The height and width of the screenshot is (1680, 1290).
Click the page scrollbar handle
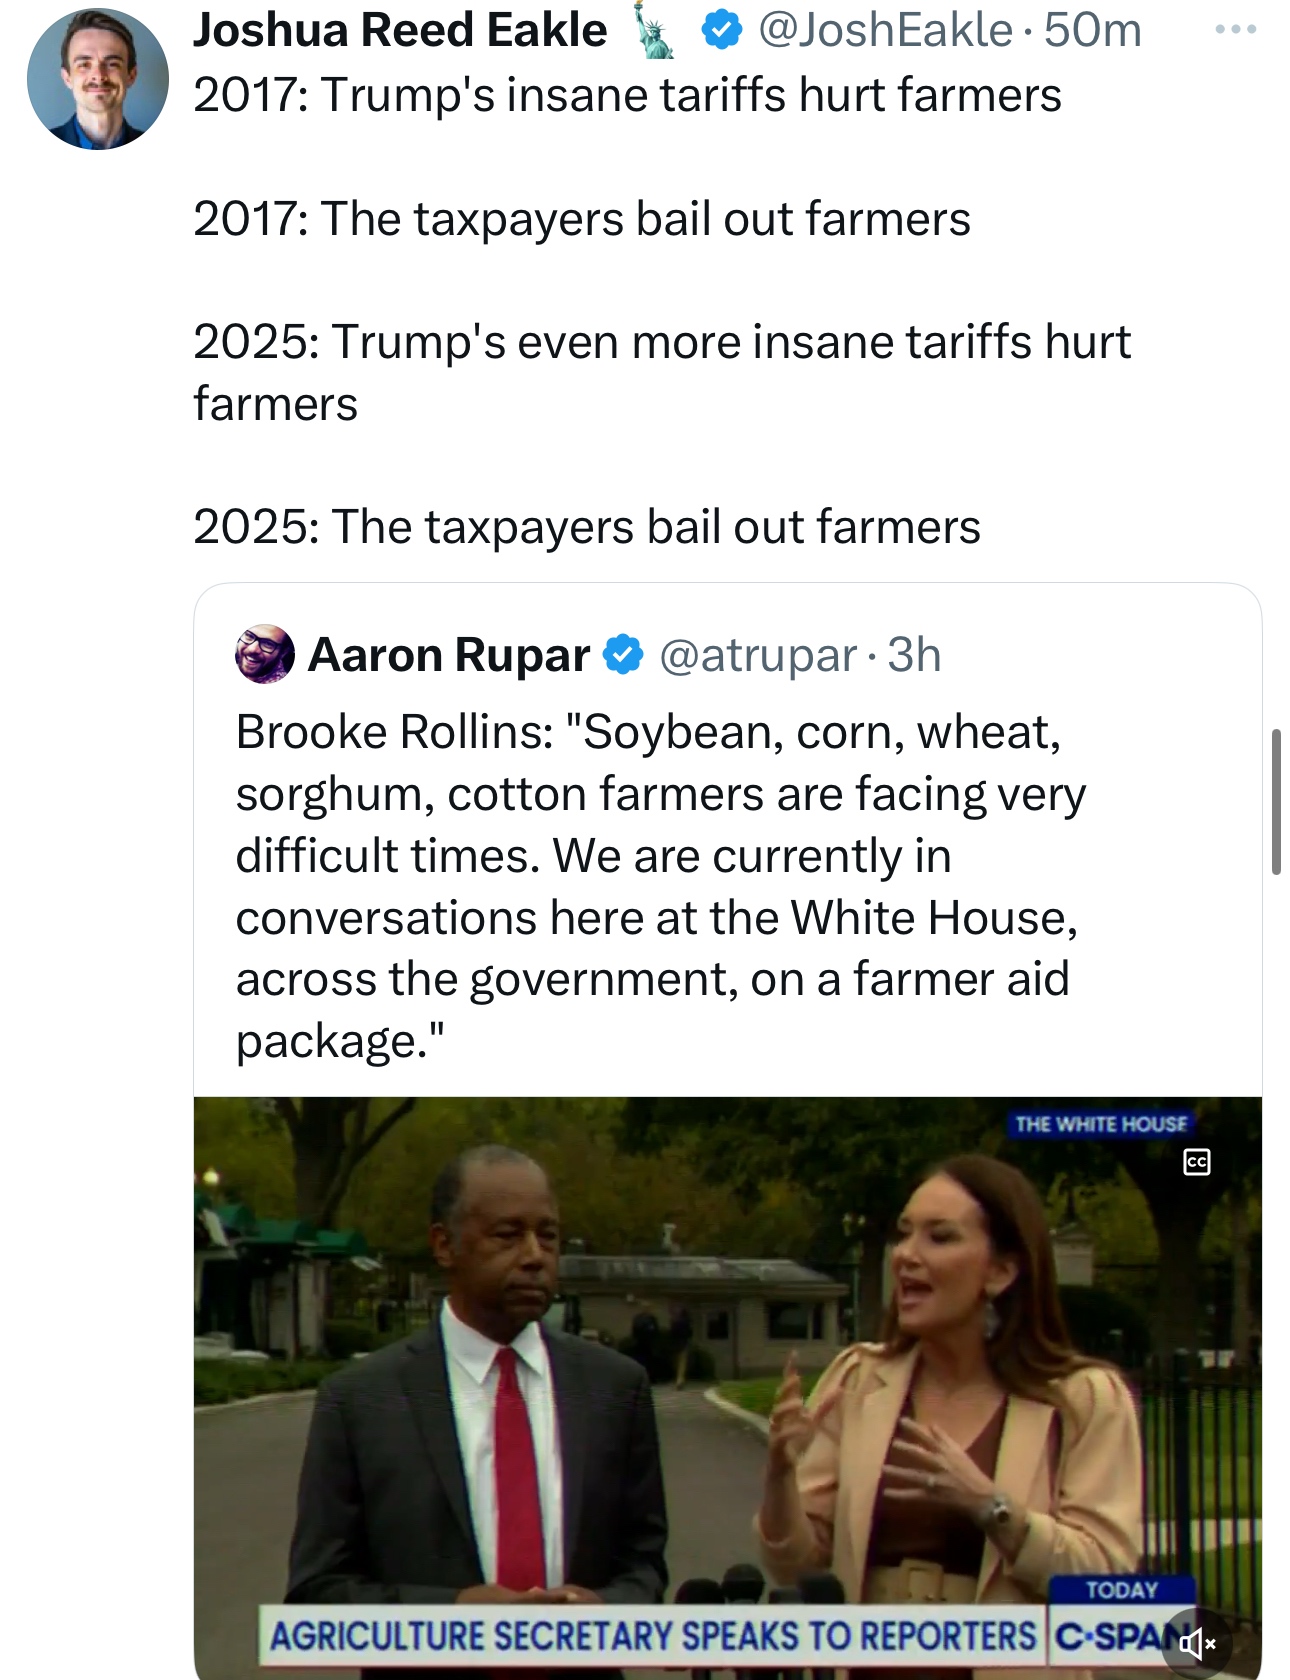[x=1276, y=802]
